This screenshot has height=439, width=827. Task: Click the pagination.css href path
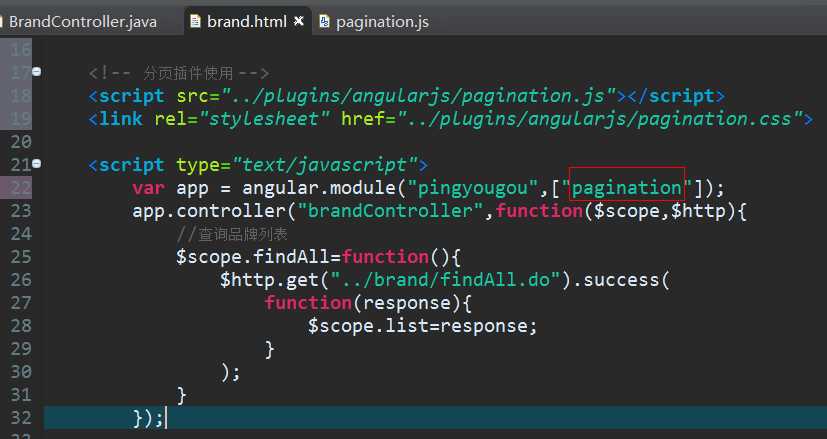[x=600, y=119]
